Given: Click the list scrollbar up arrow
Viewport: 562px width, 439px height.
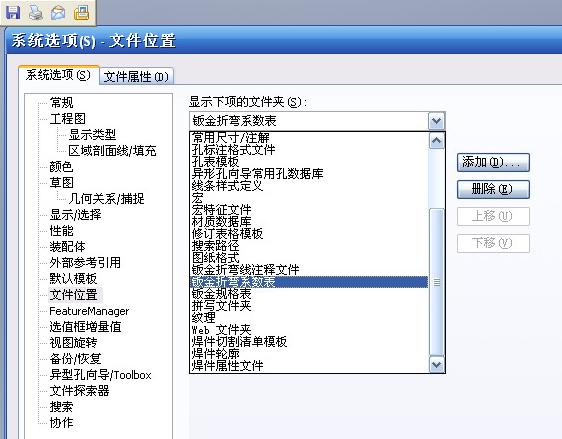Looking at the screenshot, I should click(436, 140).
